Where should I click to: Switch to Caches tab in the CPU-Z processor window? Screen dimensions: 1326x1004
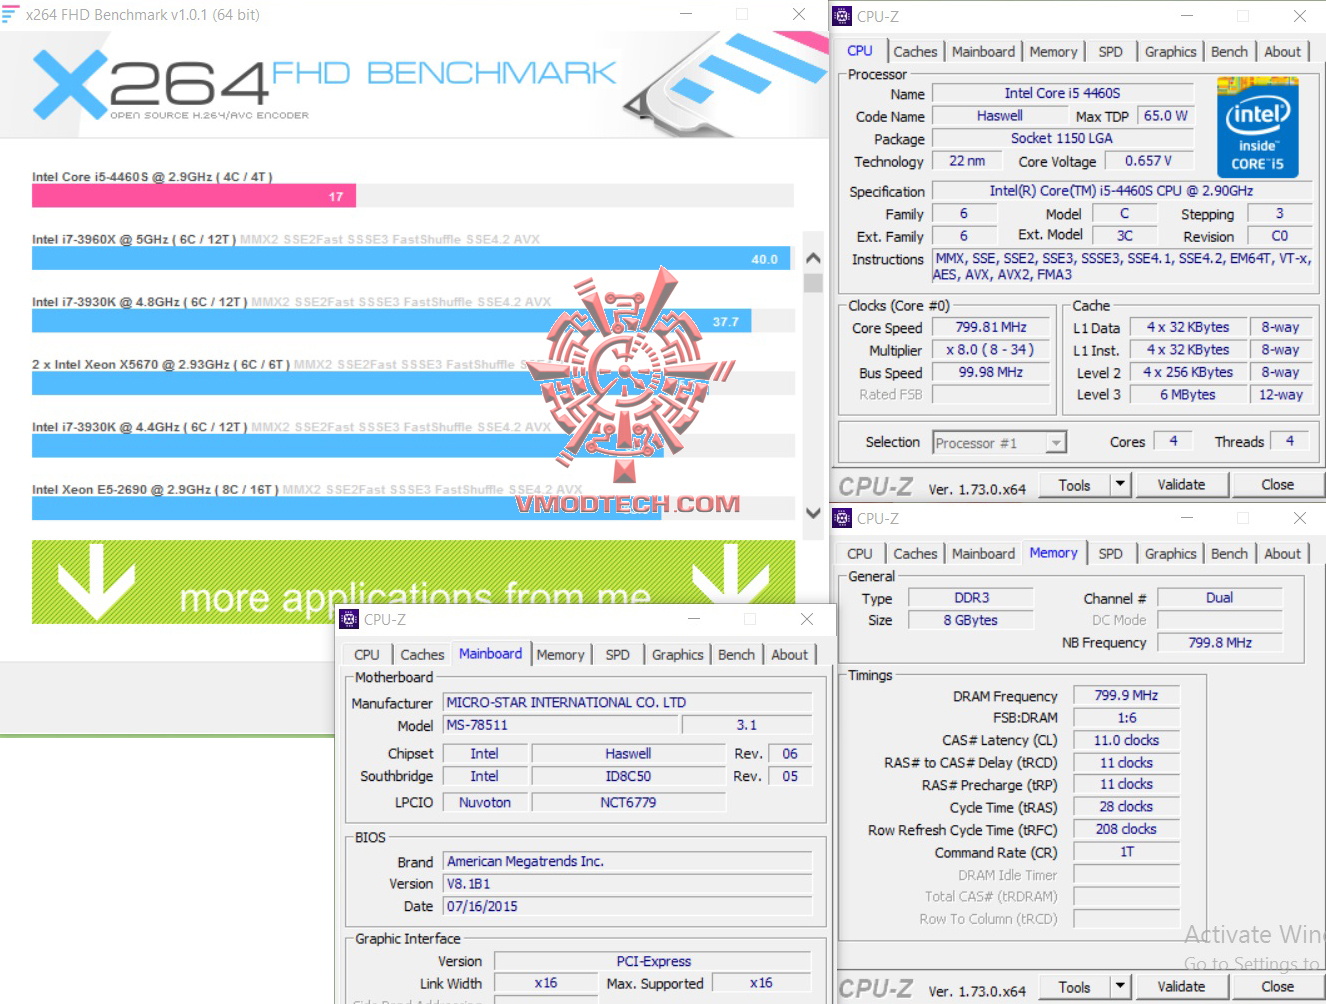click(x=915, y=52)
